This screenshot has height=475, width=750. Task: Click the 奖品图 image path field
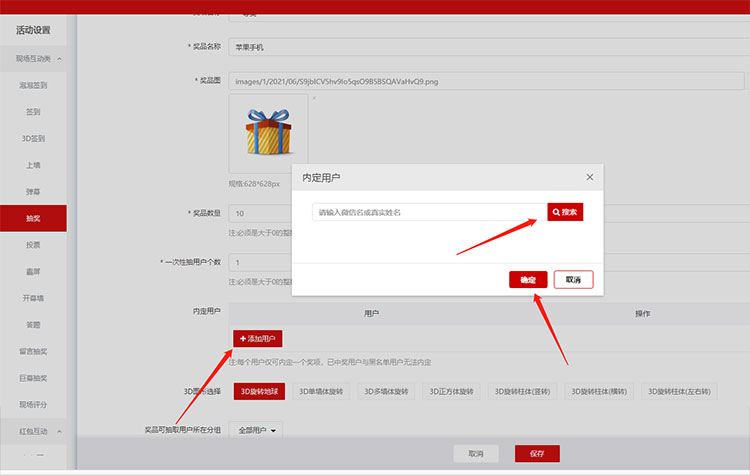coord(486,81)
